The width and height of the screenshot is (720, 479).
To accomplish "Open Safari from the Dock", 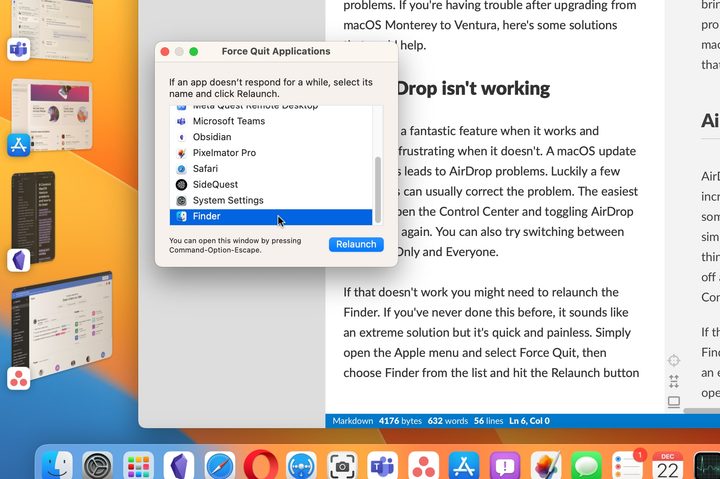I will (x=220, y=466).
